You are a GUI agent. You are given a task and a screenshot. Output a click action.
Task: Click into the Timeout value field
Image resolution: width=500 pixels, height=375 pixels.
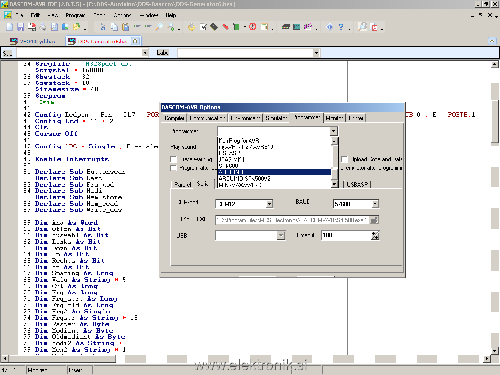[x=346, y=235]
